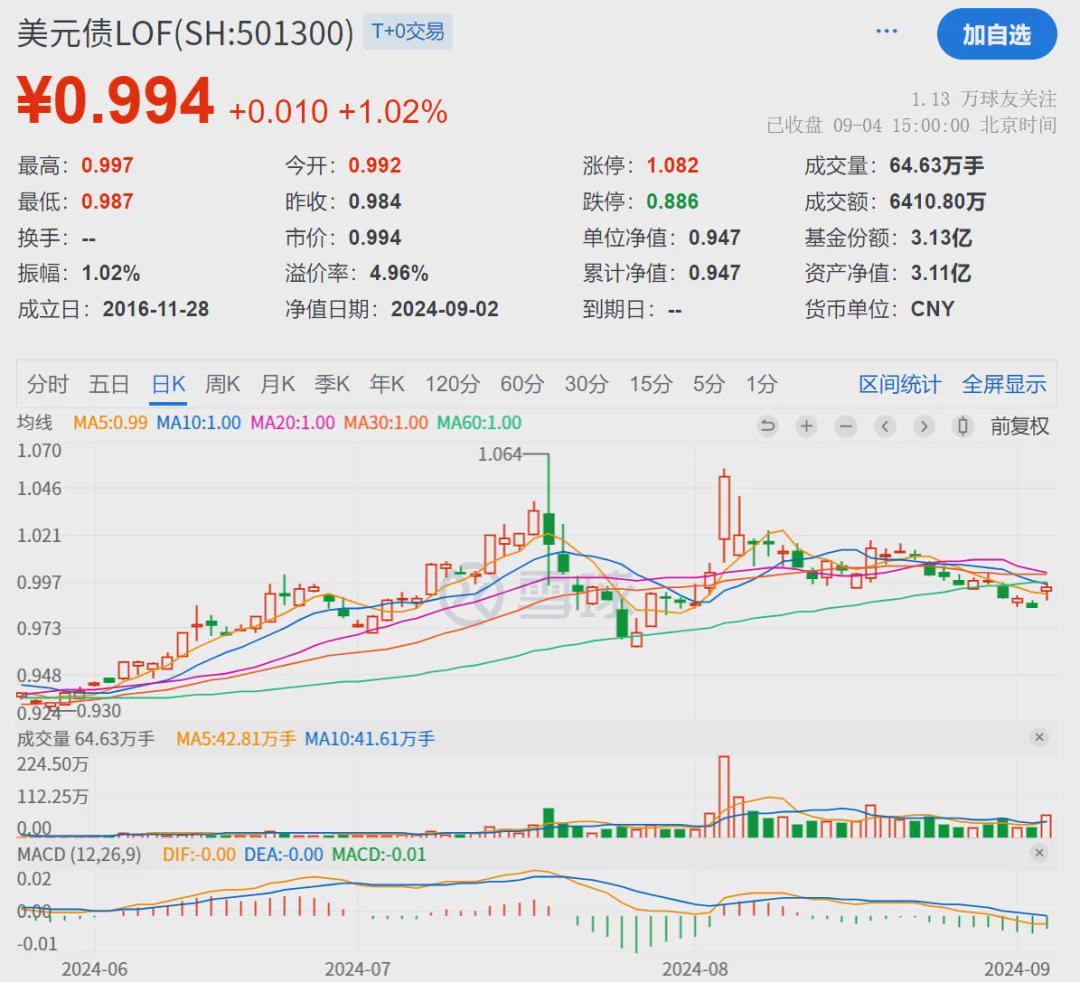Open 全屏显示 fullscreen view
Viewport: 1080px width, 982px height.
click(1004, 384)
